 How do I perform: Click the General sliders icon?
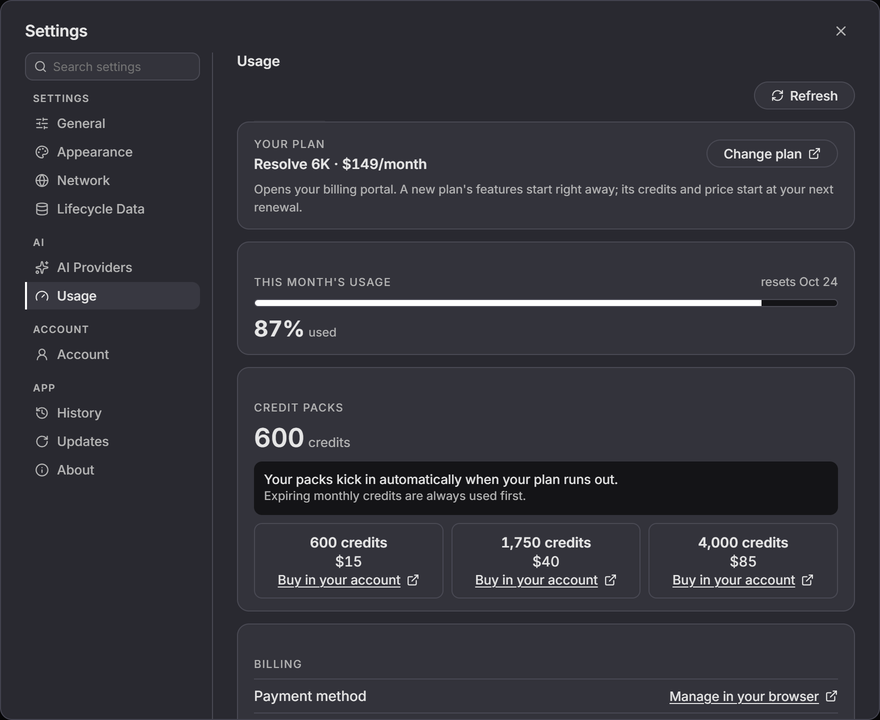pyautogui.click(x=42, y=123)
